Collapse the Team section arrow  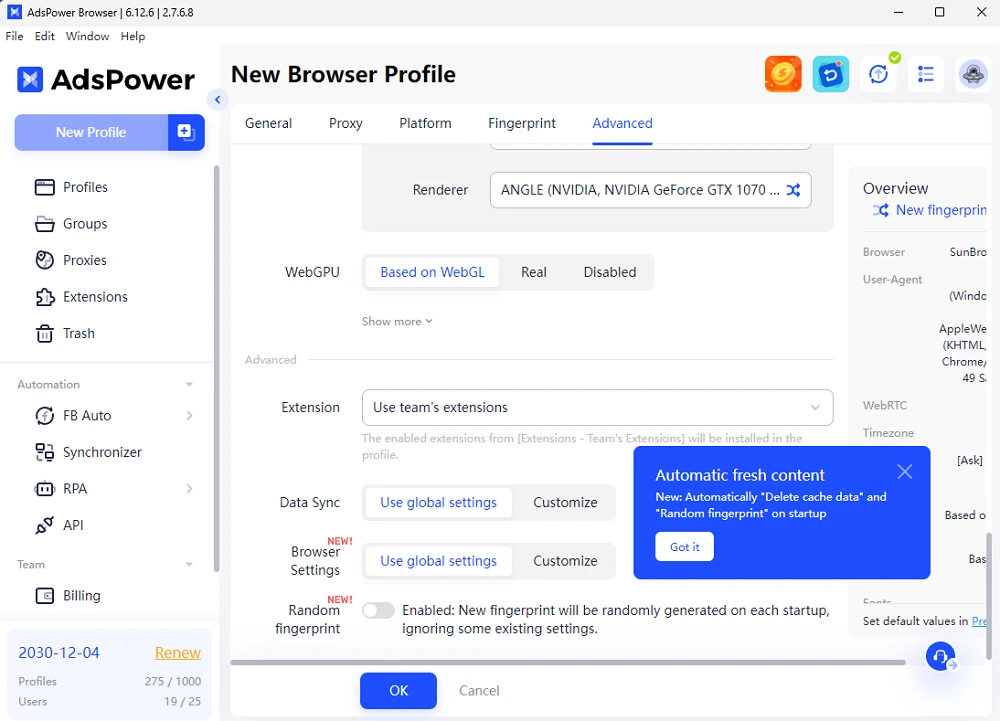189,564
